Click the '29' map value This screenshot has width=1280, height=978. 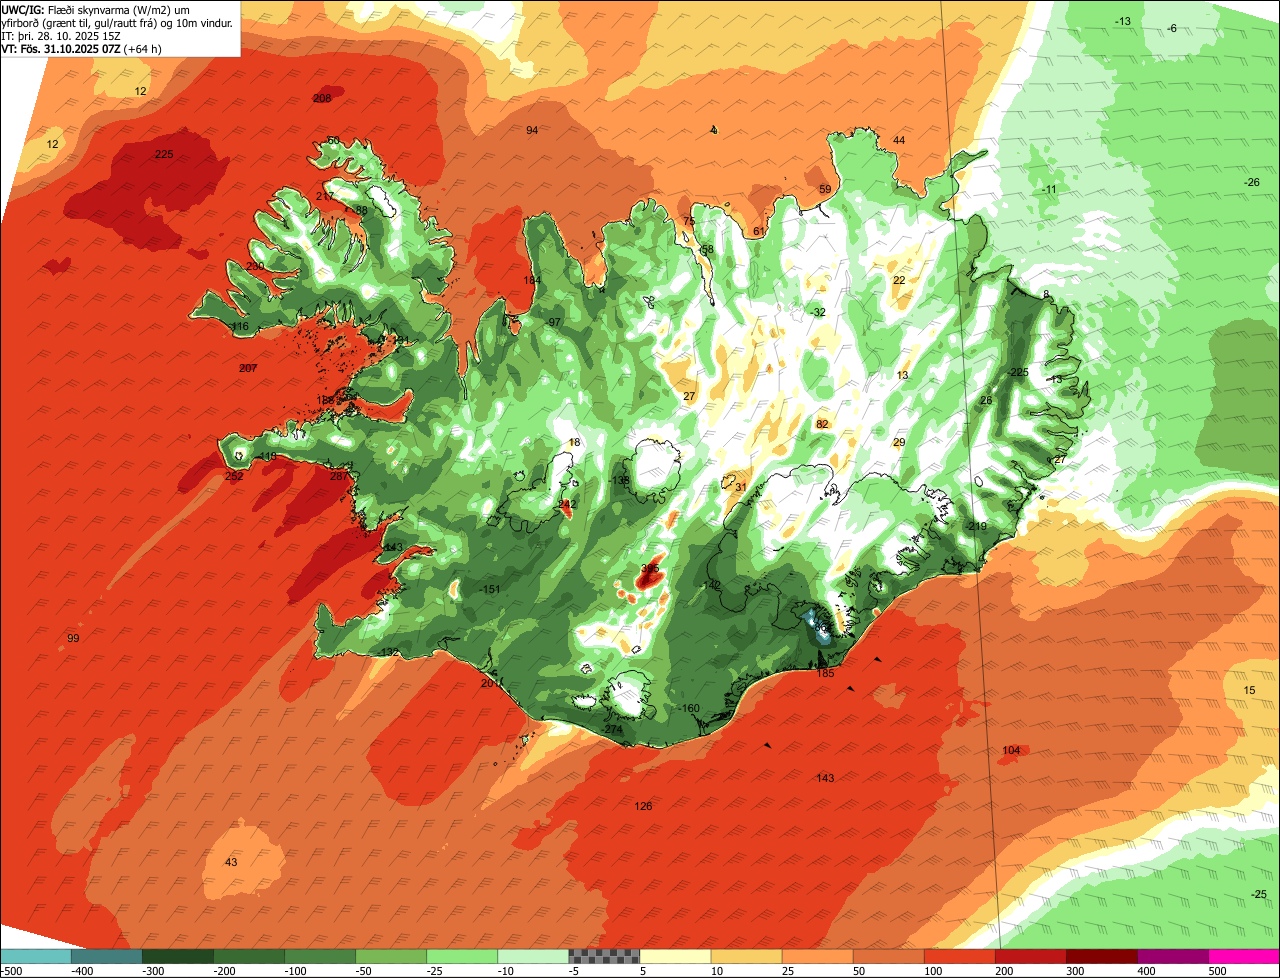click(899, 443)
